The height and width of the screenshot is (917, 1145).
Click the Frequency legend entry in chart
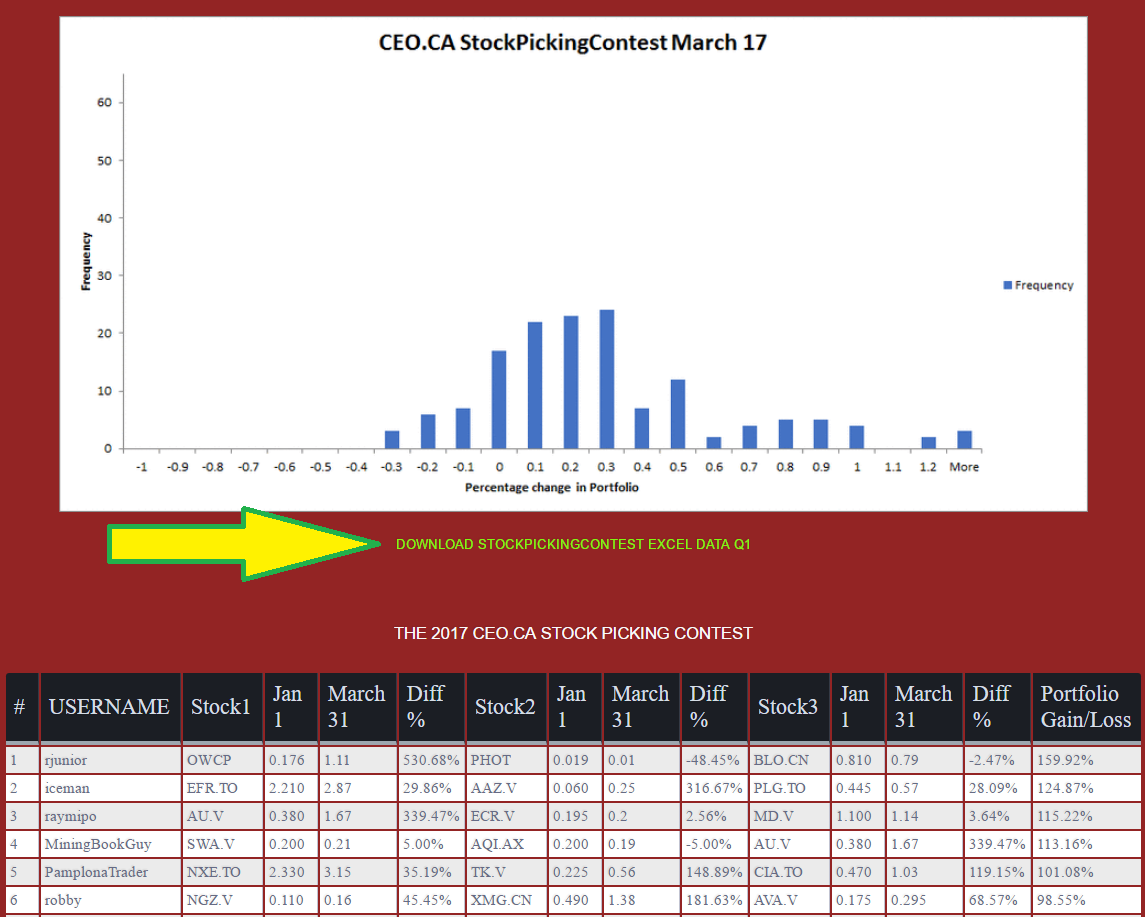coord(1038,285)
